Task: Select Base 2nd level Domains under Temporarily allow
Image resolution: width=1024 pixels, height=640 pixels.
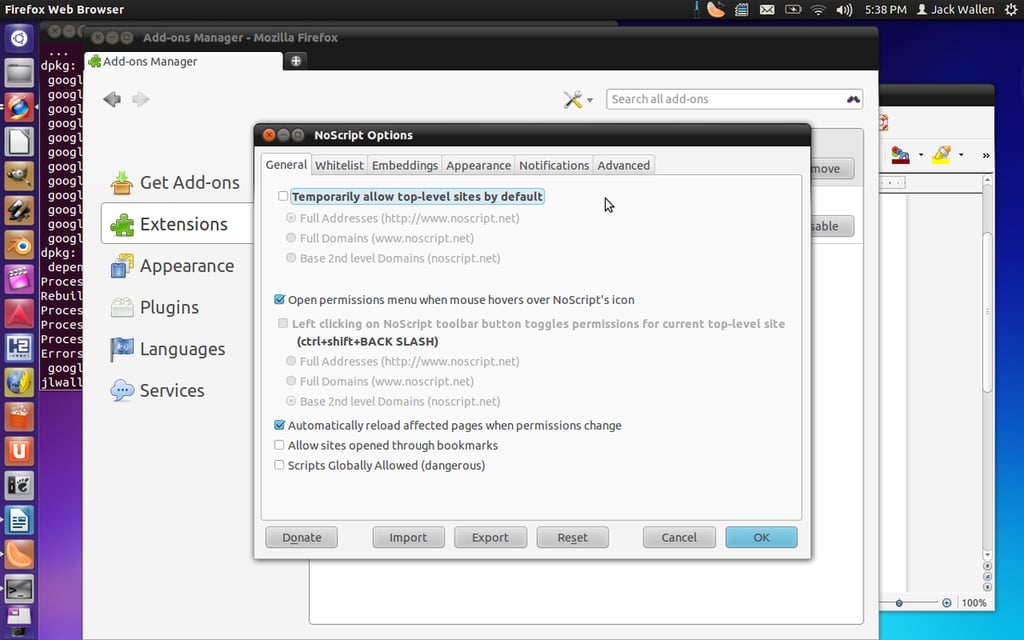Action: [291, 258]
